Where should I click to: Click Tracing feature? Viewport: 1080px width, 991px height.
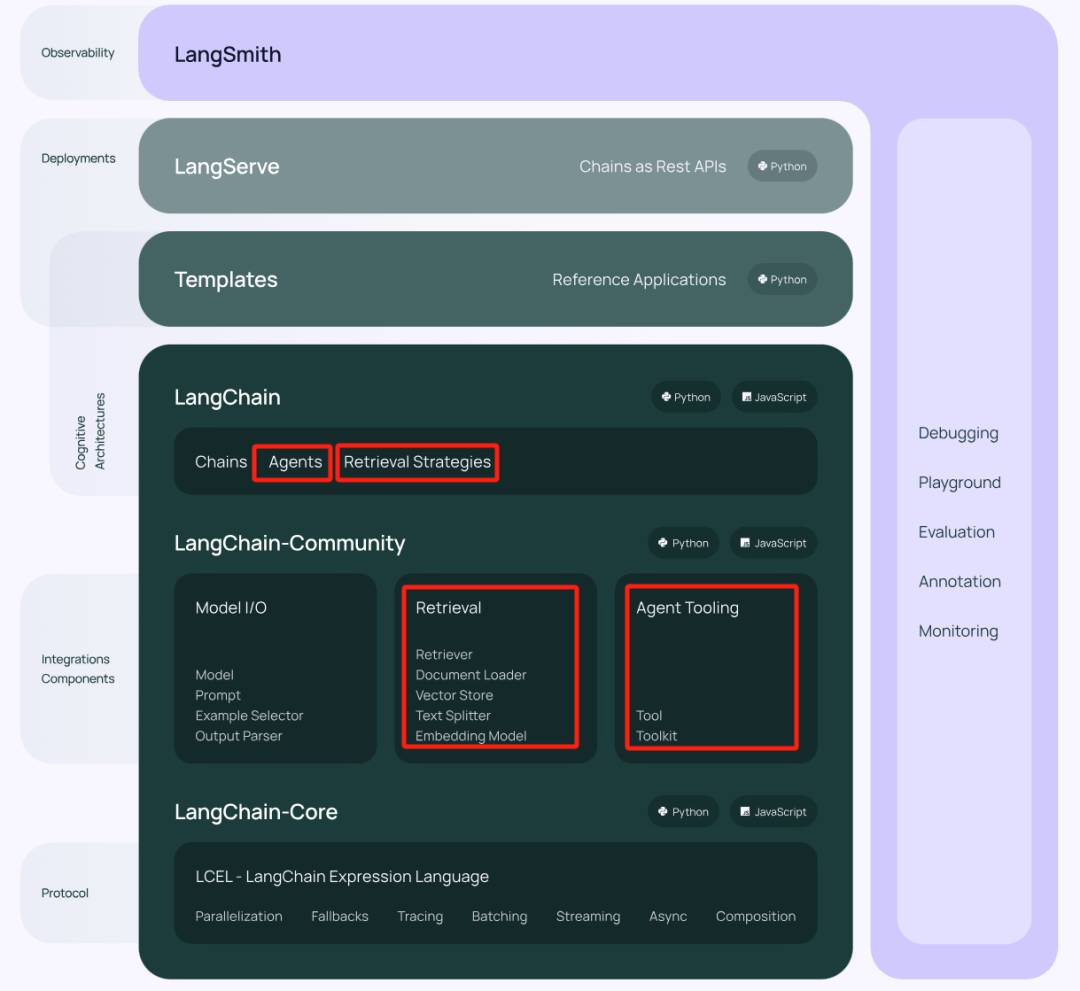pyautogui.click(x=419, y=916)
